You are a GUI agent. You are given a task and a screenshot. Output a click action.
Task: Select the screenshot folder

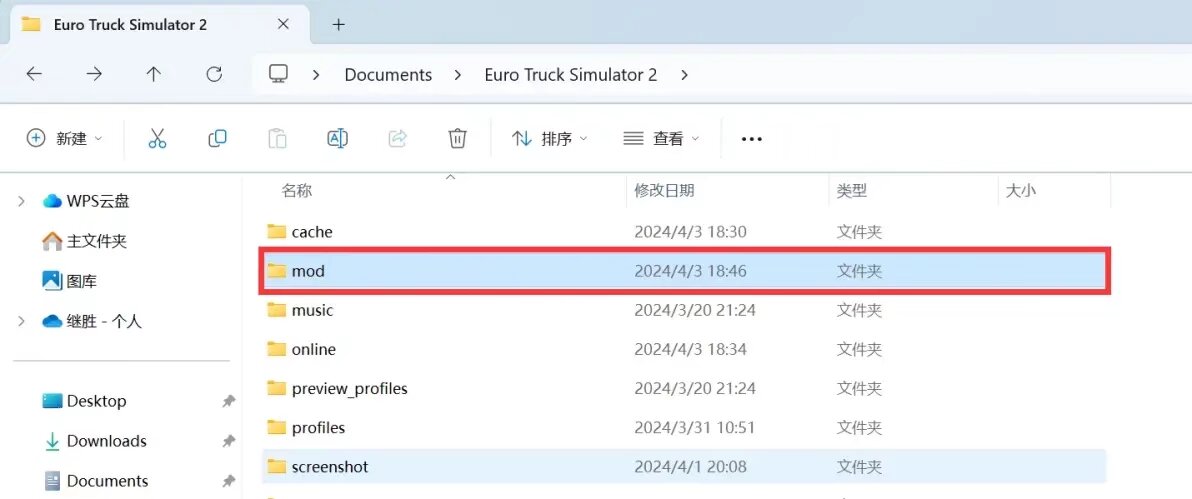click(x=684, y=466)
